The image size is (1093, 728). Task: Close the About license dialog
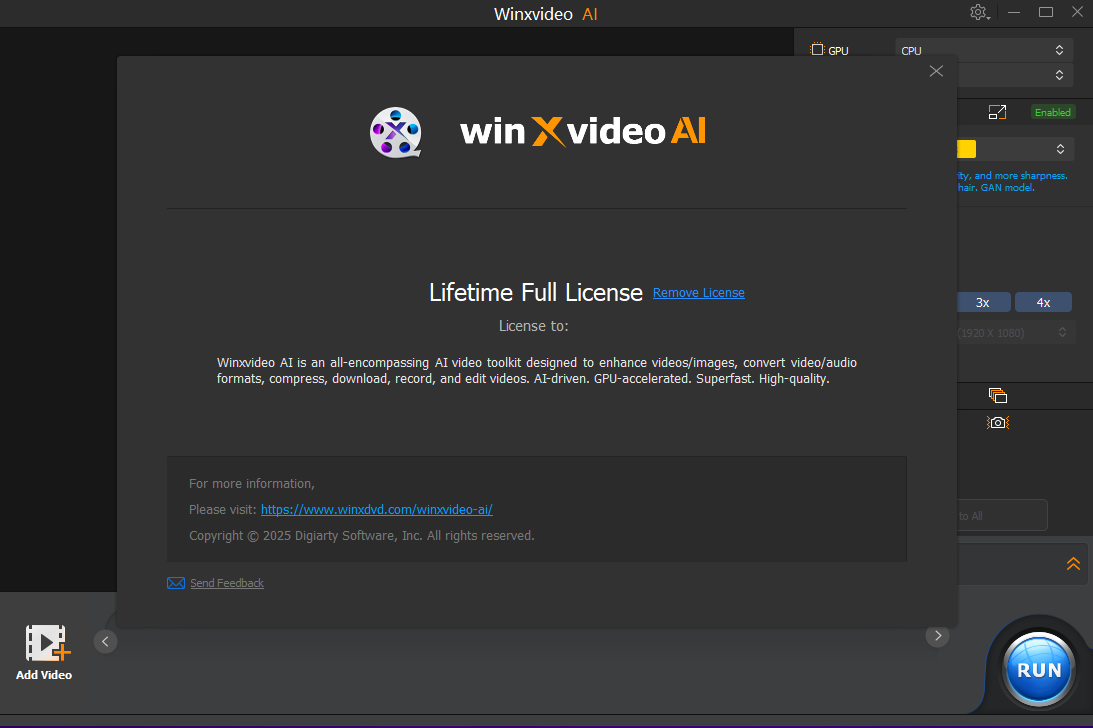tap(936, 71)
